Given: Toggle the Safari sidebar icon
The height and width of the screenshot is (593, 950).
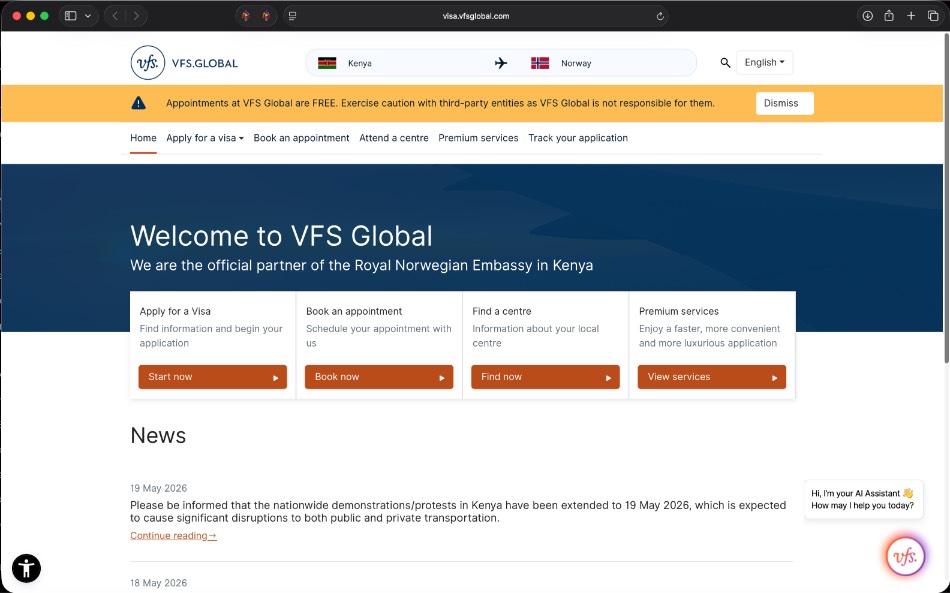Looking at the screenshot, I should [x=70, y=16].
